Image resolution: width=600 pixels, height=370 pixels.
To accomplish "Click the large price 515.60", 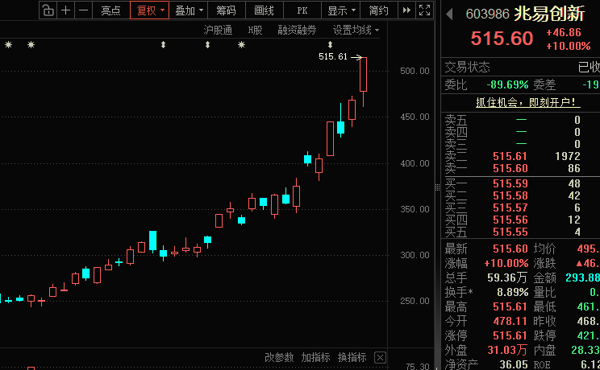I will coord(502,38).
